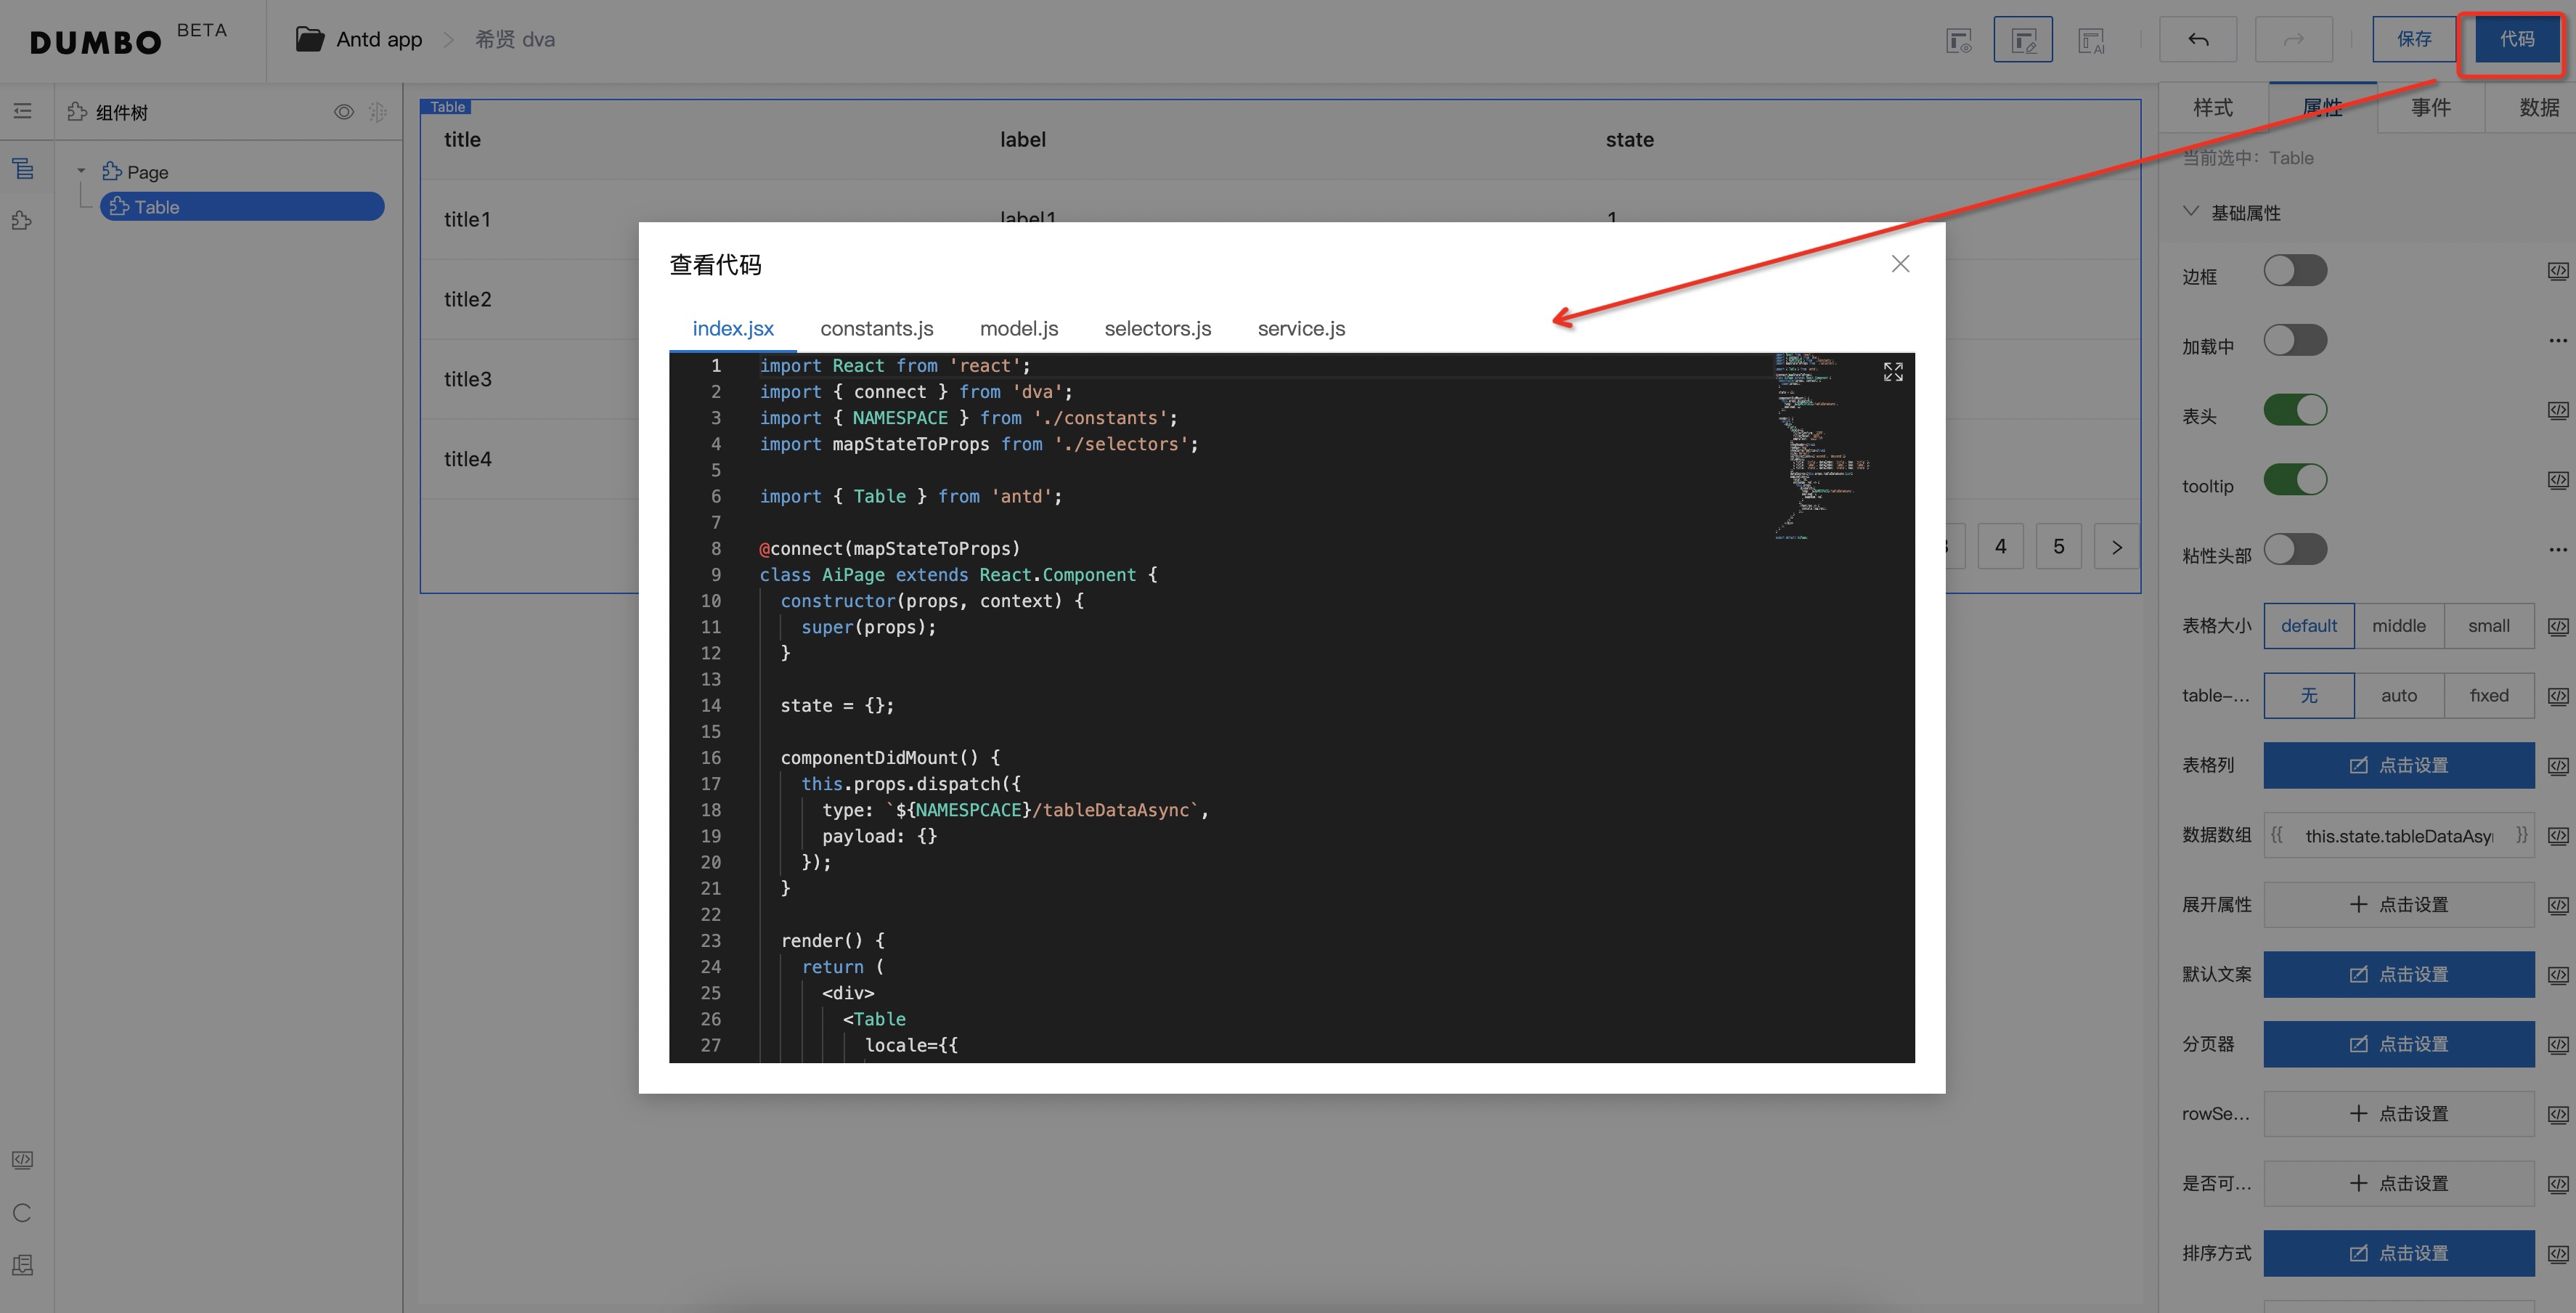This screenshot has width=2576, height=1313.
Task: Open the component library puzzle icon in sidebar
Action: (23, 221)
